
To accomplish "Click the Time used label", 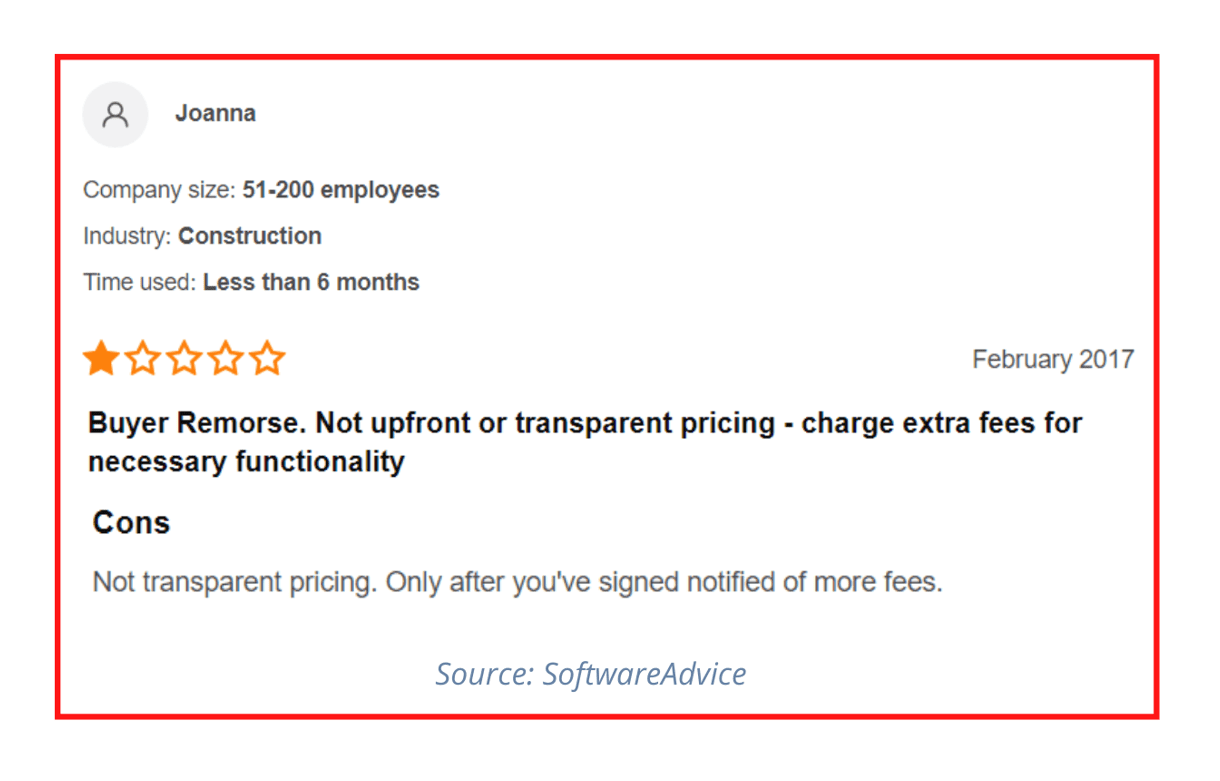I will (140, 282).
